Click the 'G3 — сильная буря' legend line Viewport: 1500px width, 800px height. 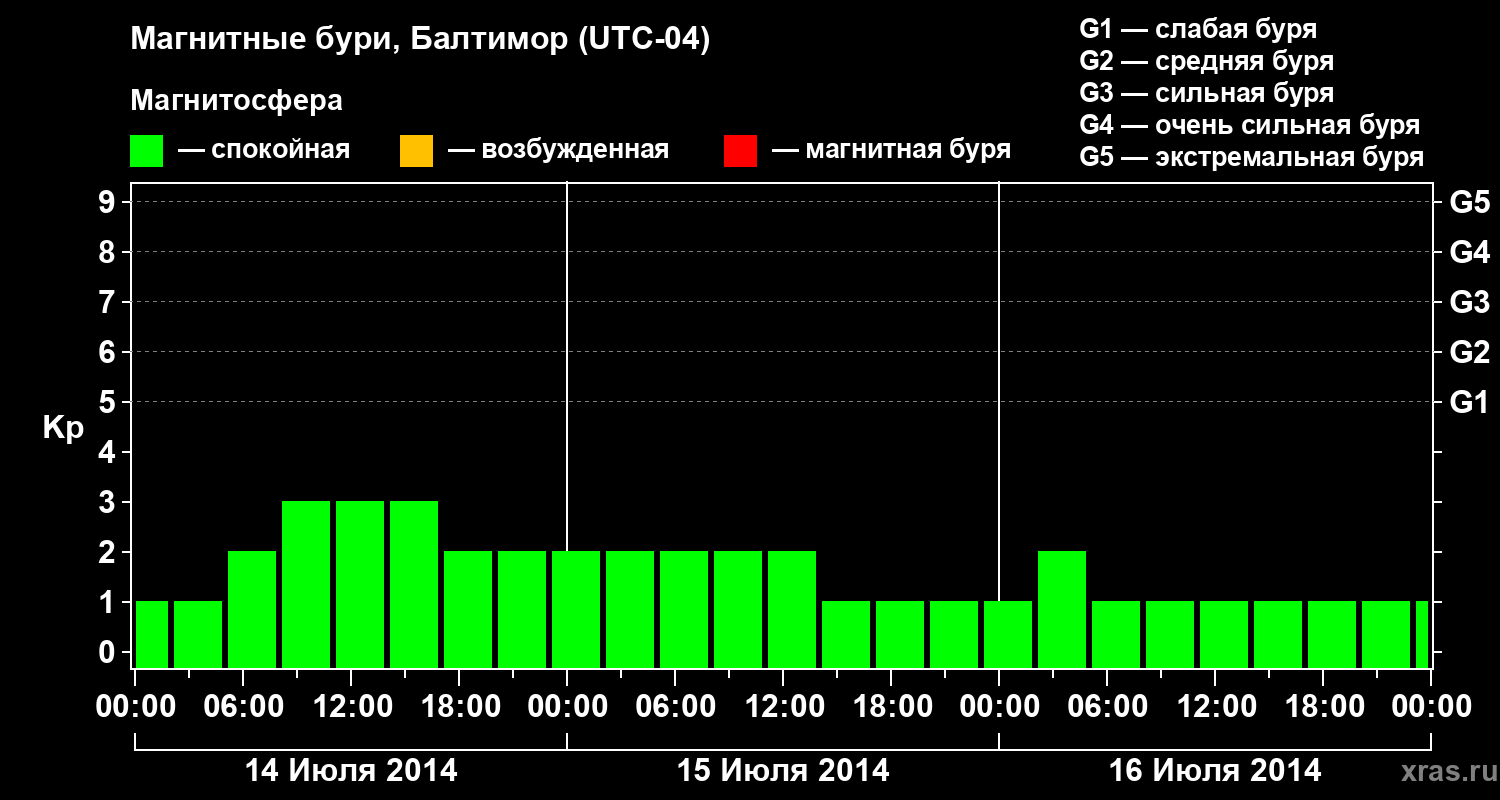1206,93
